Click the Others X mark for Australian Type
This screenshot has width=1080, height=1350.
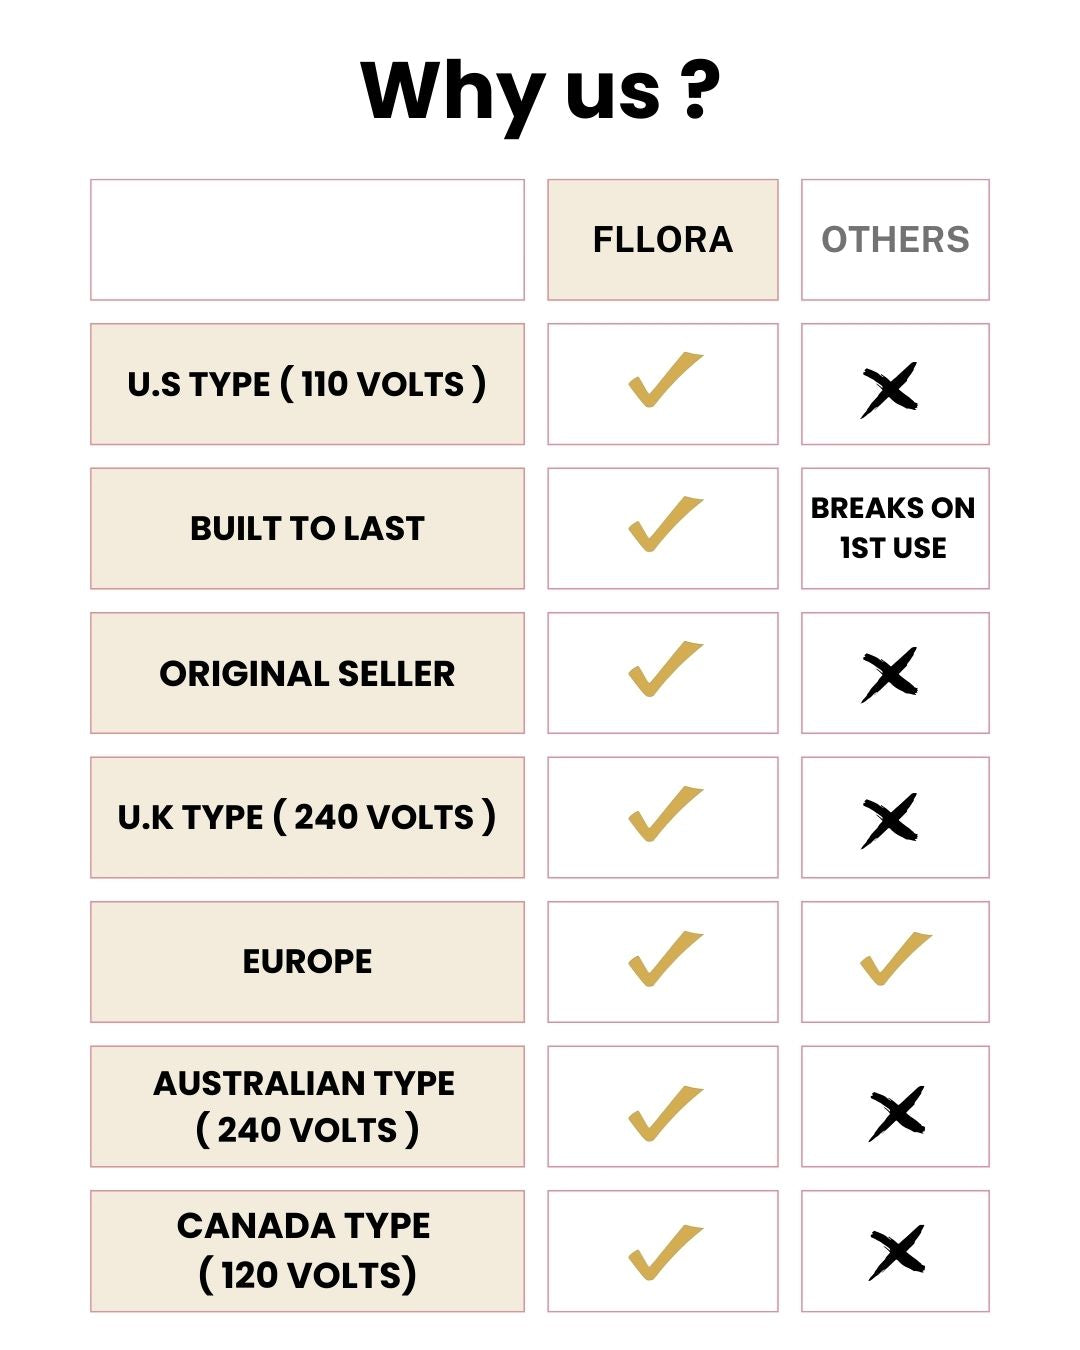pos(897,1112)
